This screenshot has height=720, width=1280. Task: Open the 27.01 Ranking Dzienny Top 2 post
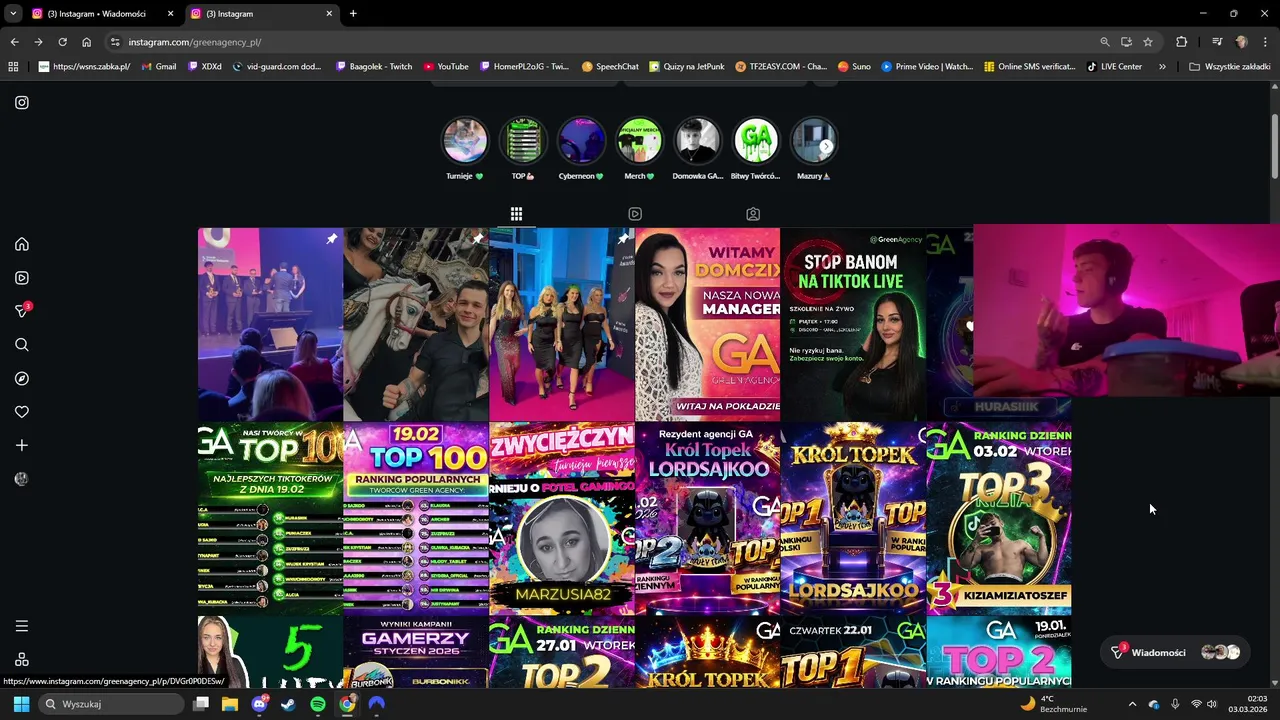coord(562,652)
